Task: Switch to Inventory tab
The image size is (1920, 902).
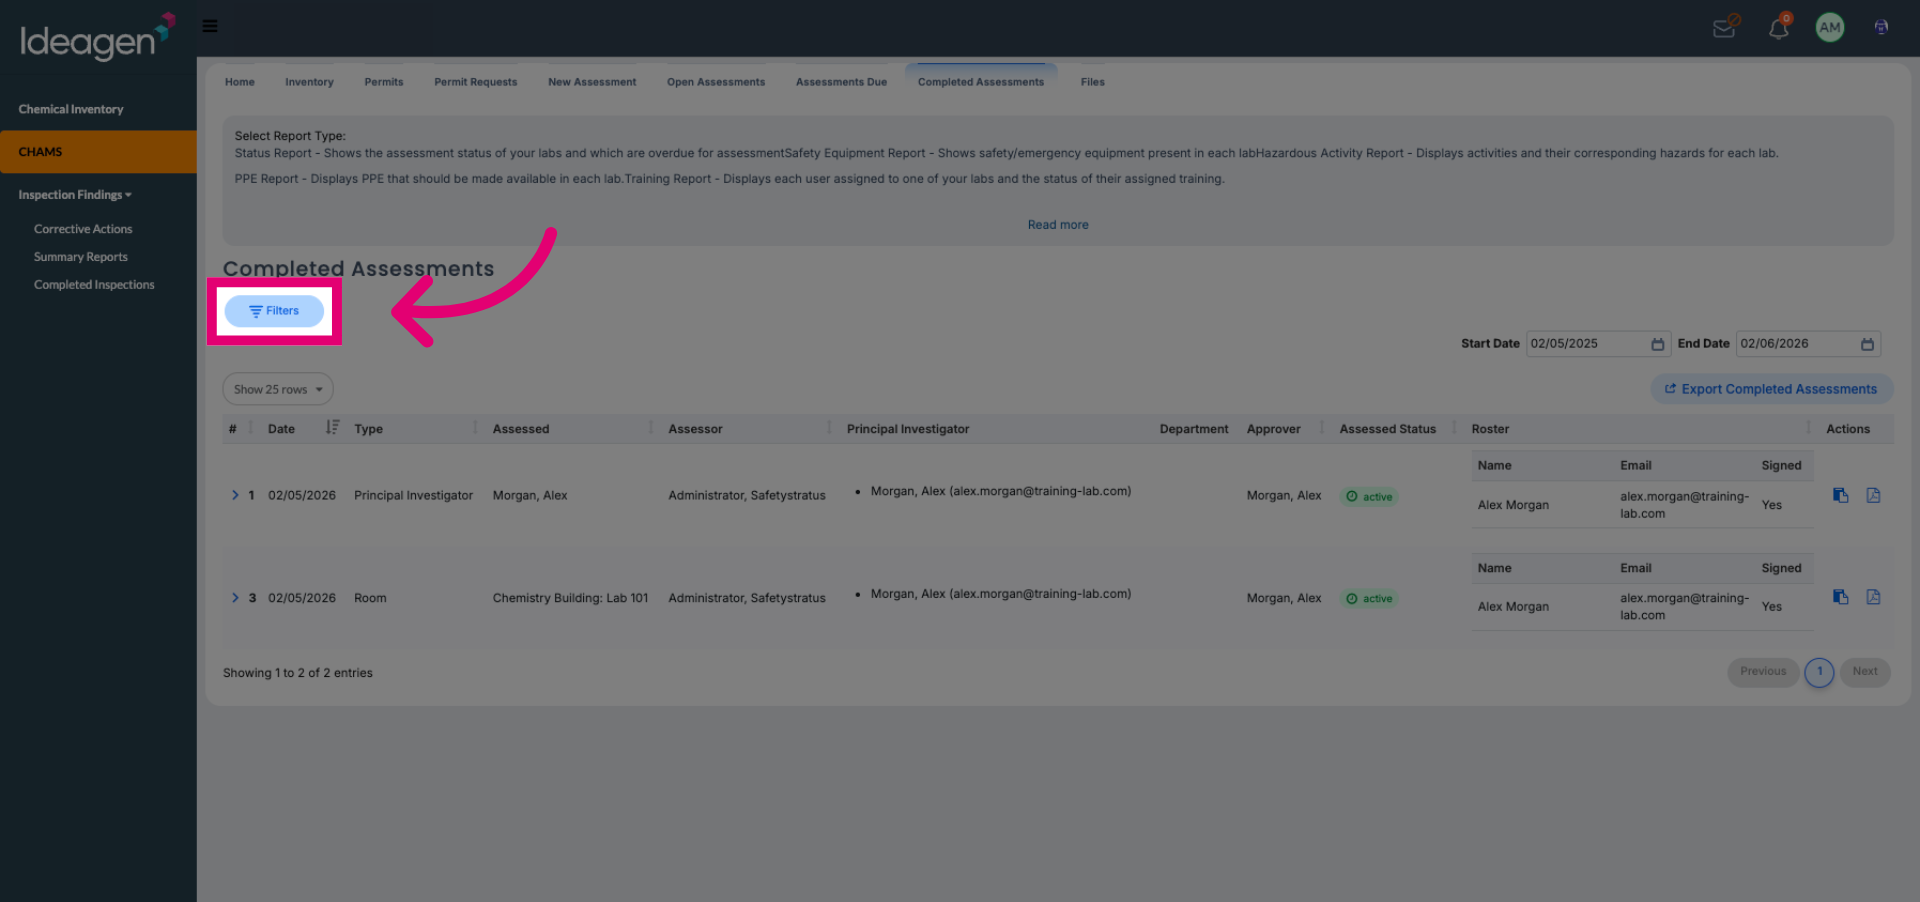Action: tap(309, 82)
